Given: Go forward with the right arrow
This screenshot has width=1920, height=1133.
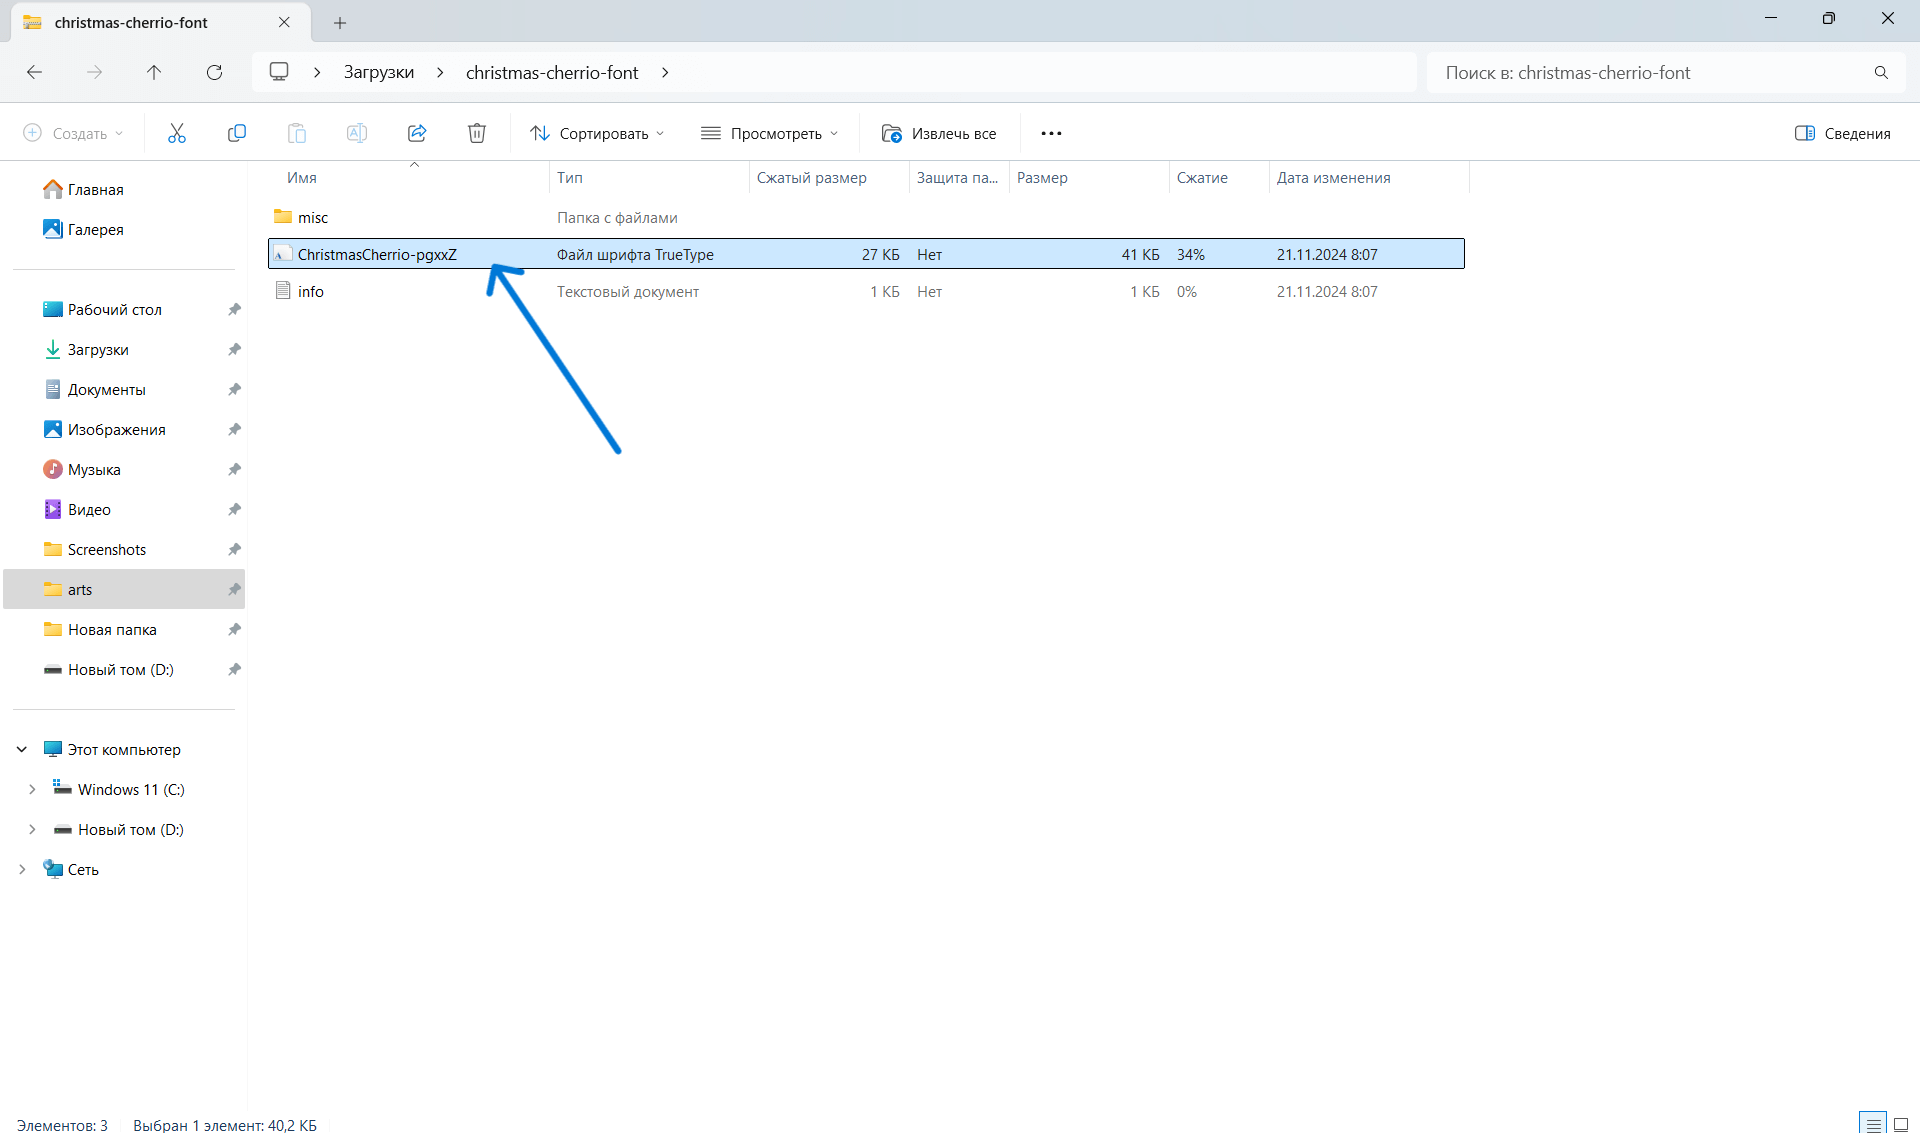Looking at the screenshot, I should pos(95,72).
